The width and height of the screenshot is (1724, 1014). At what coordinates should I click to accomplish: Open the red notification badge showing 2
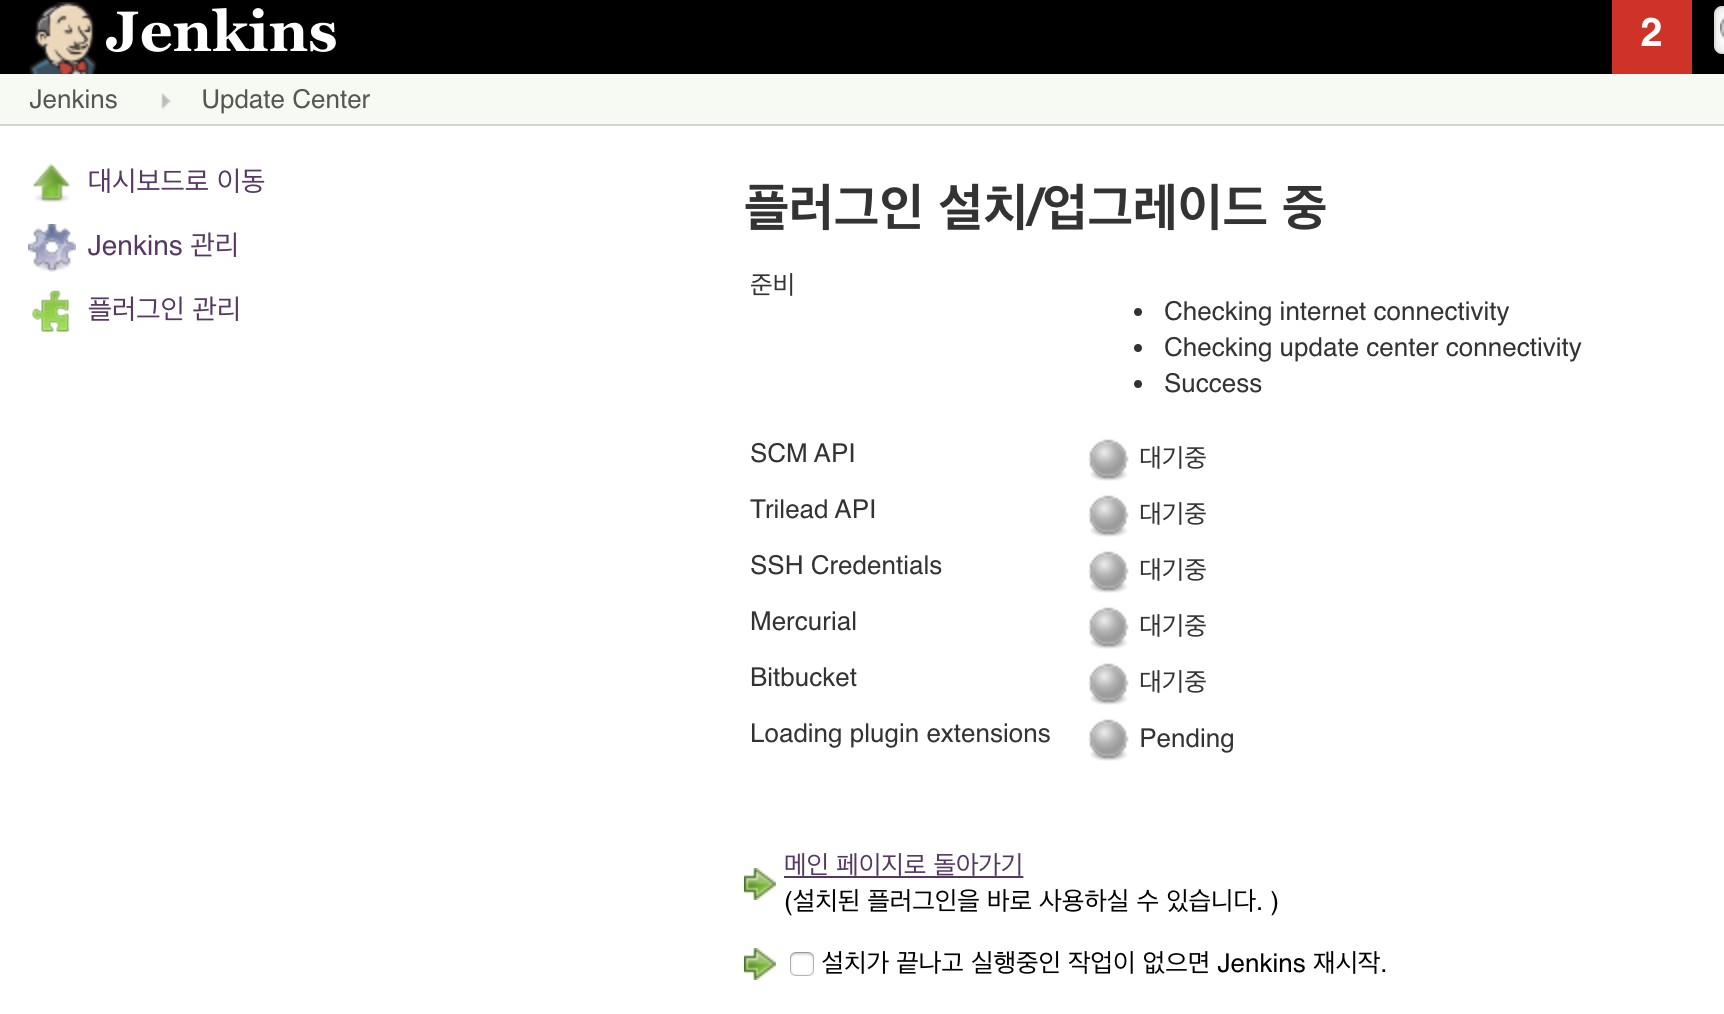coord(1651,36)
